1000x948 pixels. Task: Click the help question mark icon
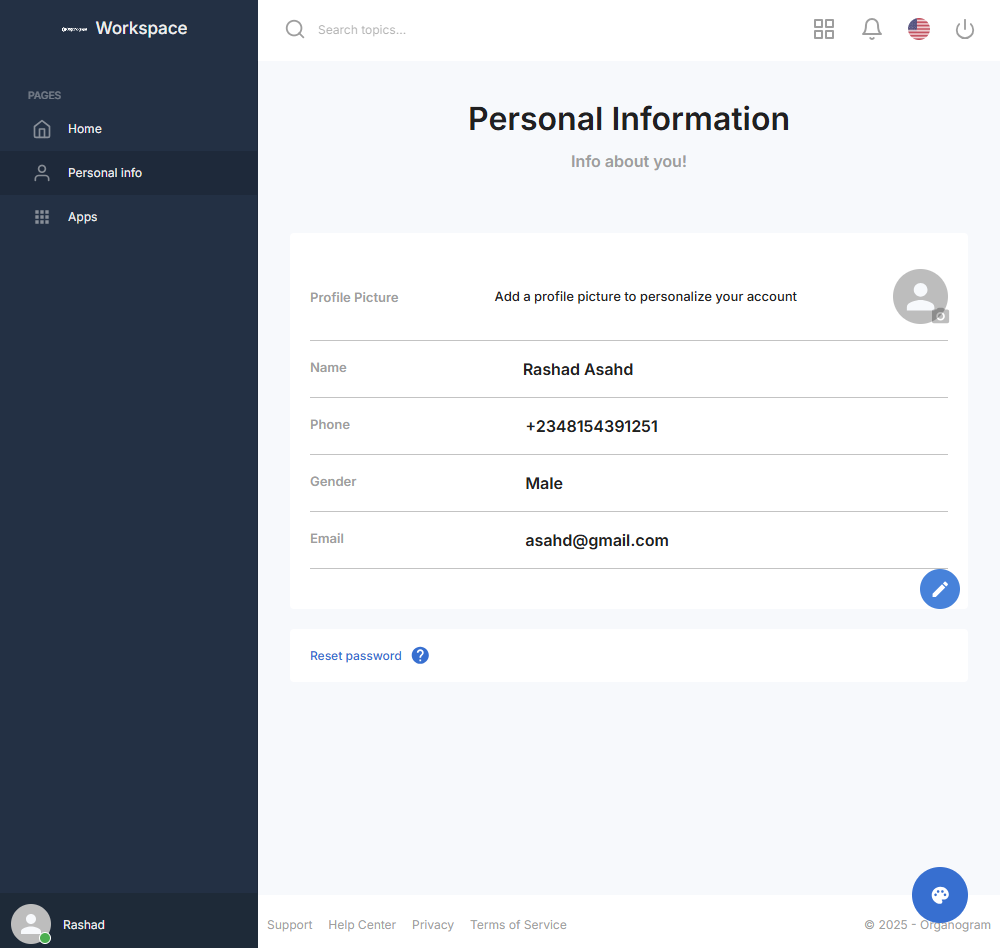pos(420,656)
